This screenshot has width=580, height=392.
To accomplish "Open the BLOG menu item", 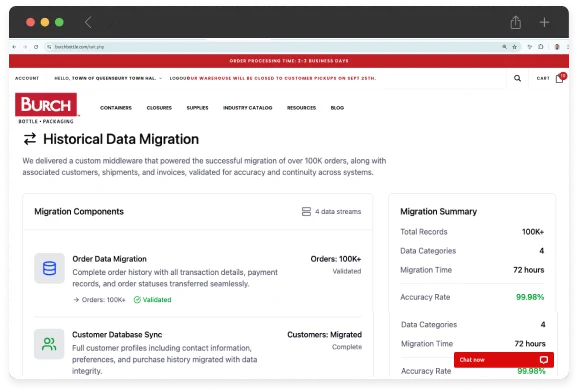I will click(x=337, y=108).
